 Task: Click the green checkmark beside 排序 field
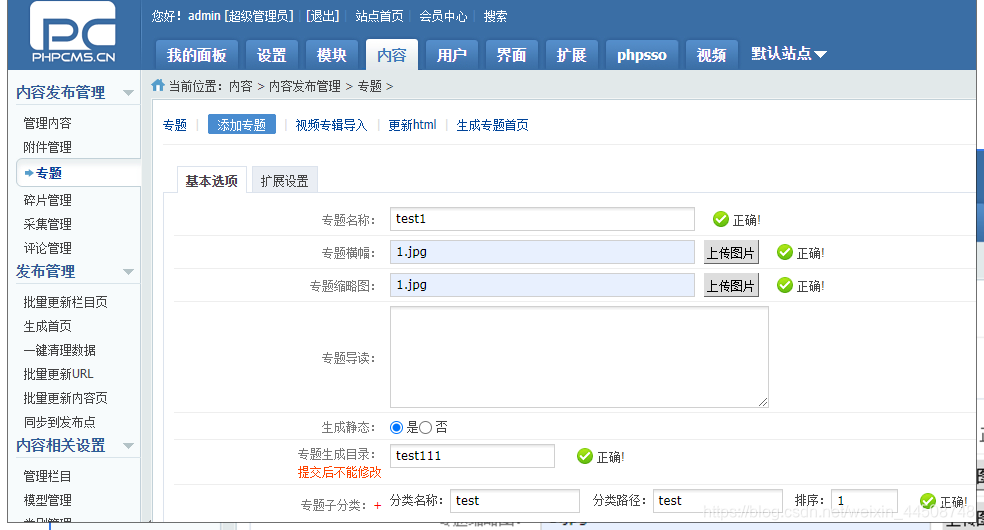coord(928,501)
